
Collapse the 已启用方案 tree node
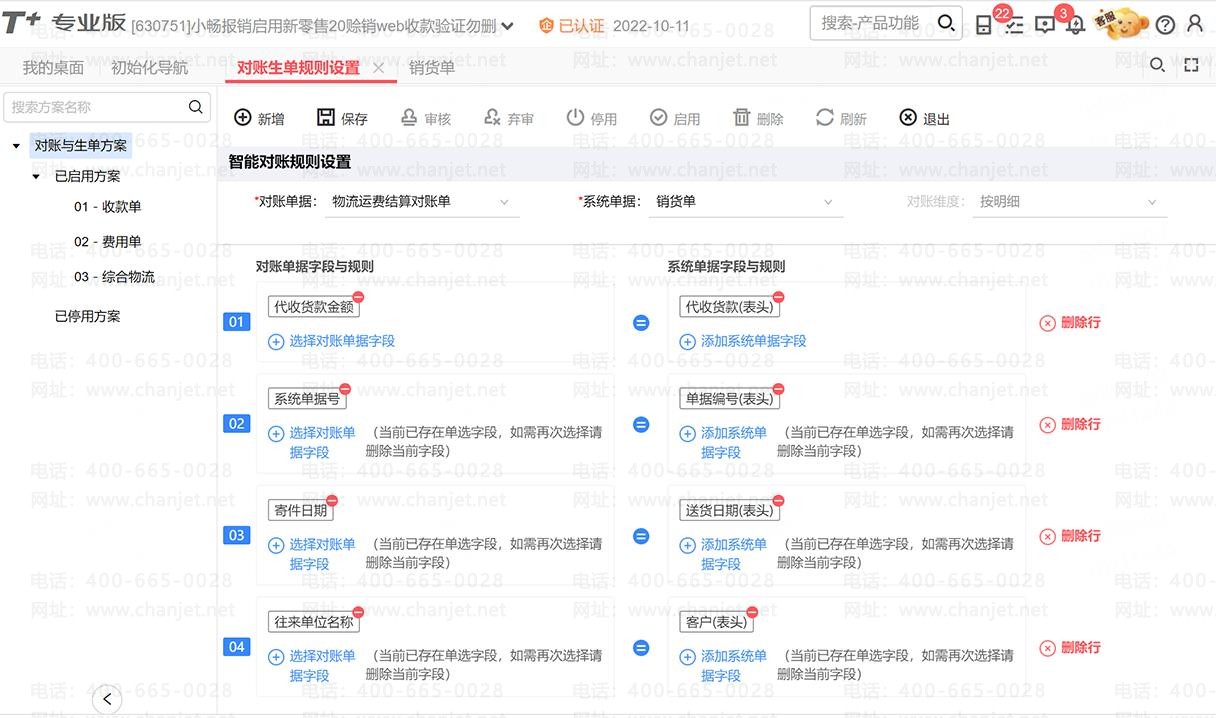pos(36,176)
